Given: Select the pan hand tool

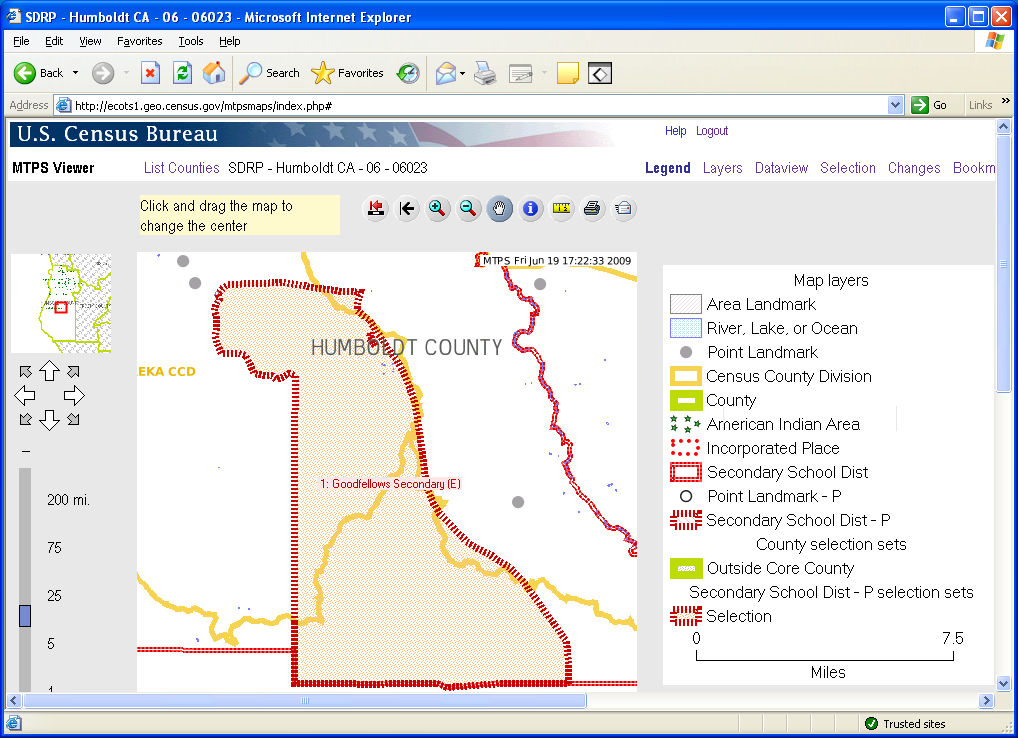Looking at the screenshot, I should click(499, 208).
